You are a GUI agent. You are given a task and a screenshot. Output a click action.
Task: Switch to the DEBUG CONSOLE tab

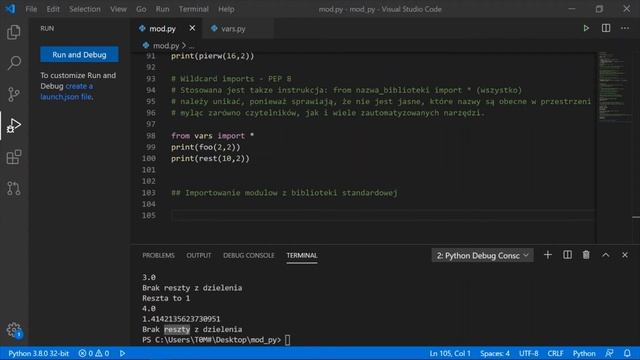pyautogui.click(x=249, y=256)
